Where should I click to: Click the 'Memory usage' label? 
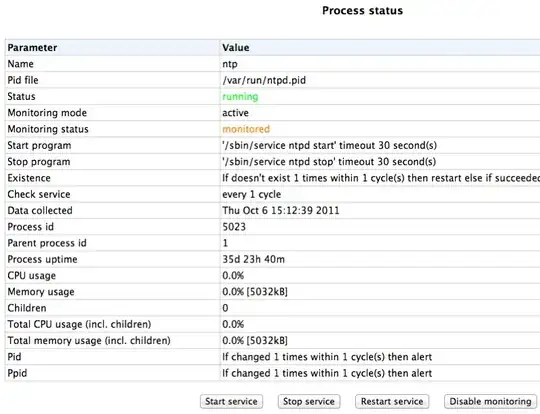tap(41, 292)
